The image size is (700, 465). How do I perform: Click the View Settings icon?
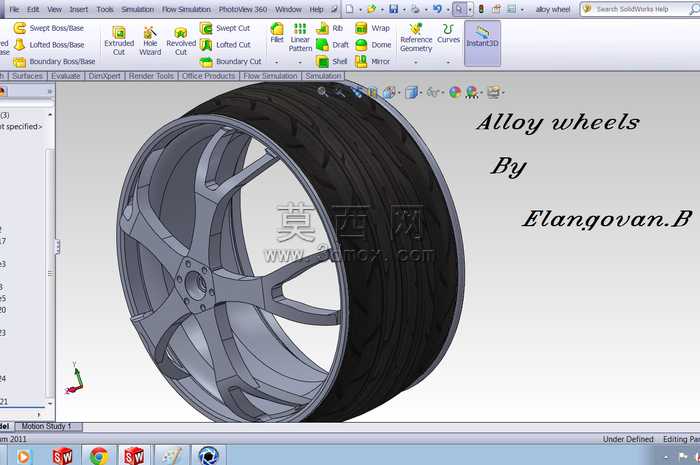[493, 92]
